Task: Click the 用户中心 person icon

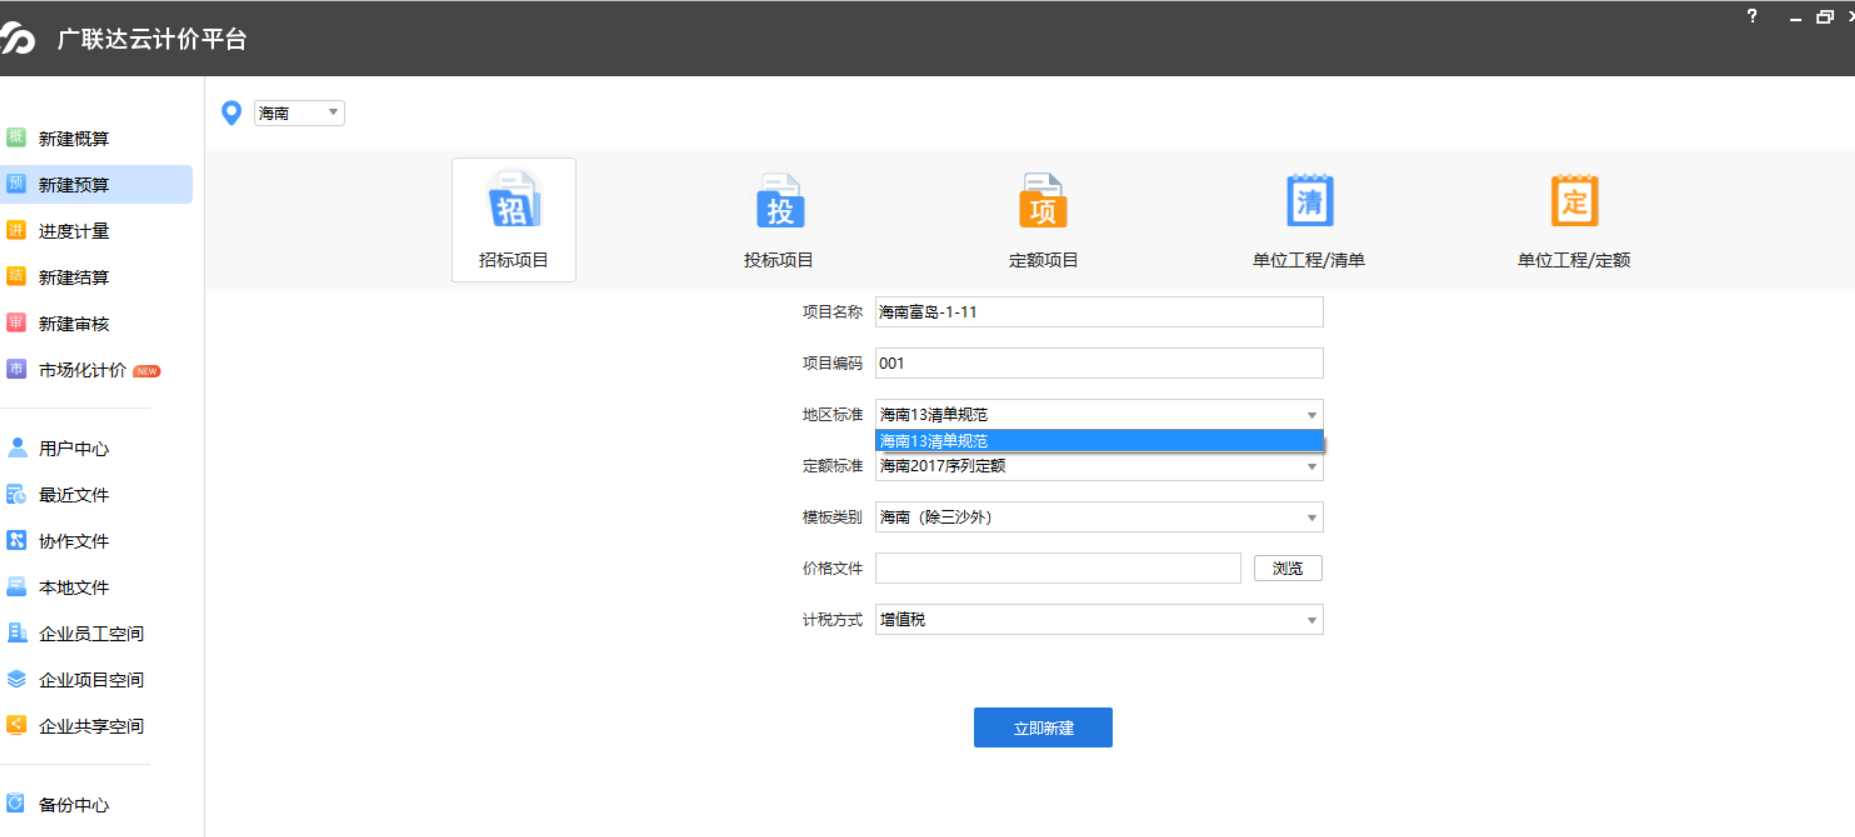Action: point(17,447)
